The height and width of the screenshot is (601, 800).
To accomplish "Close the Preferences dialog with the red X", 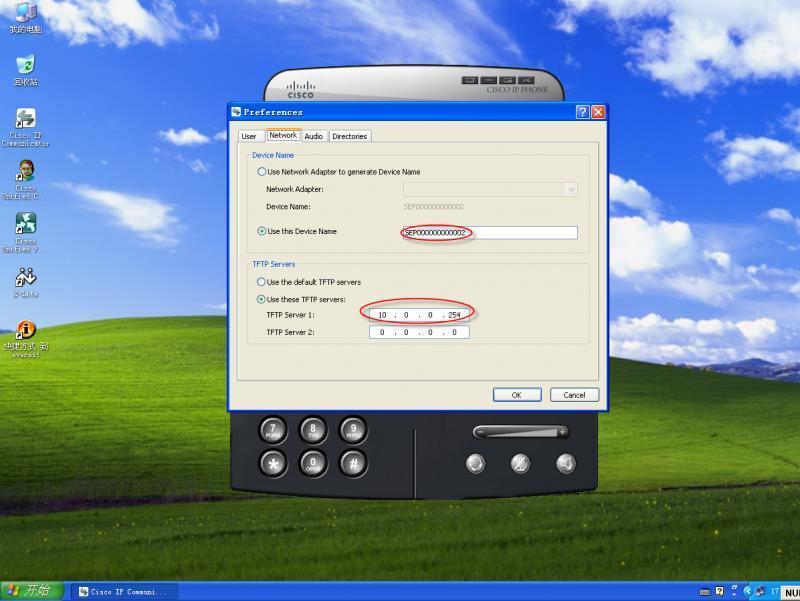I will tap(598, 112).
